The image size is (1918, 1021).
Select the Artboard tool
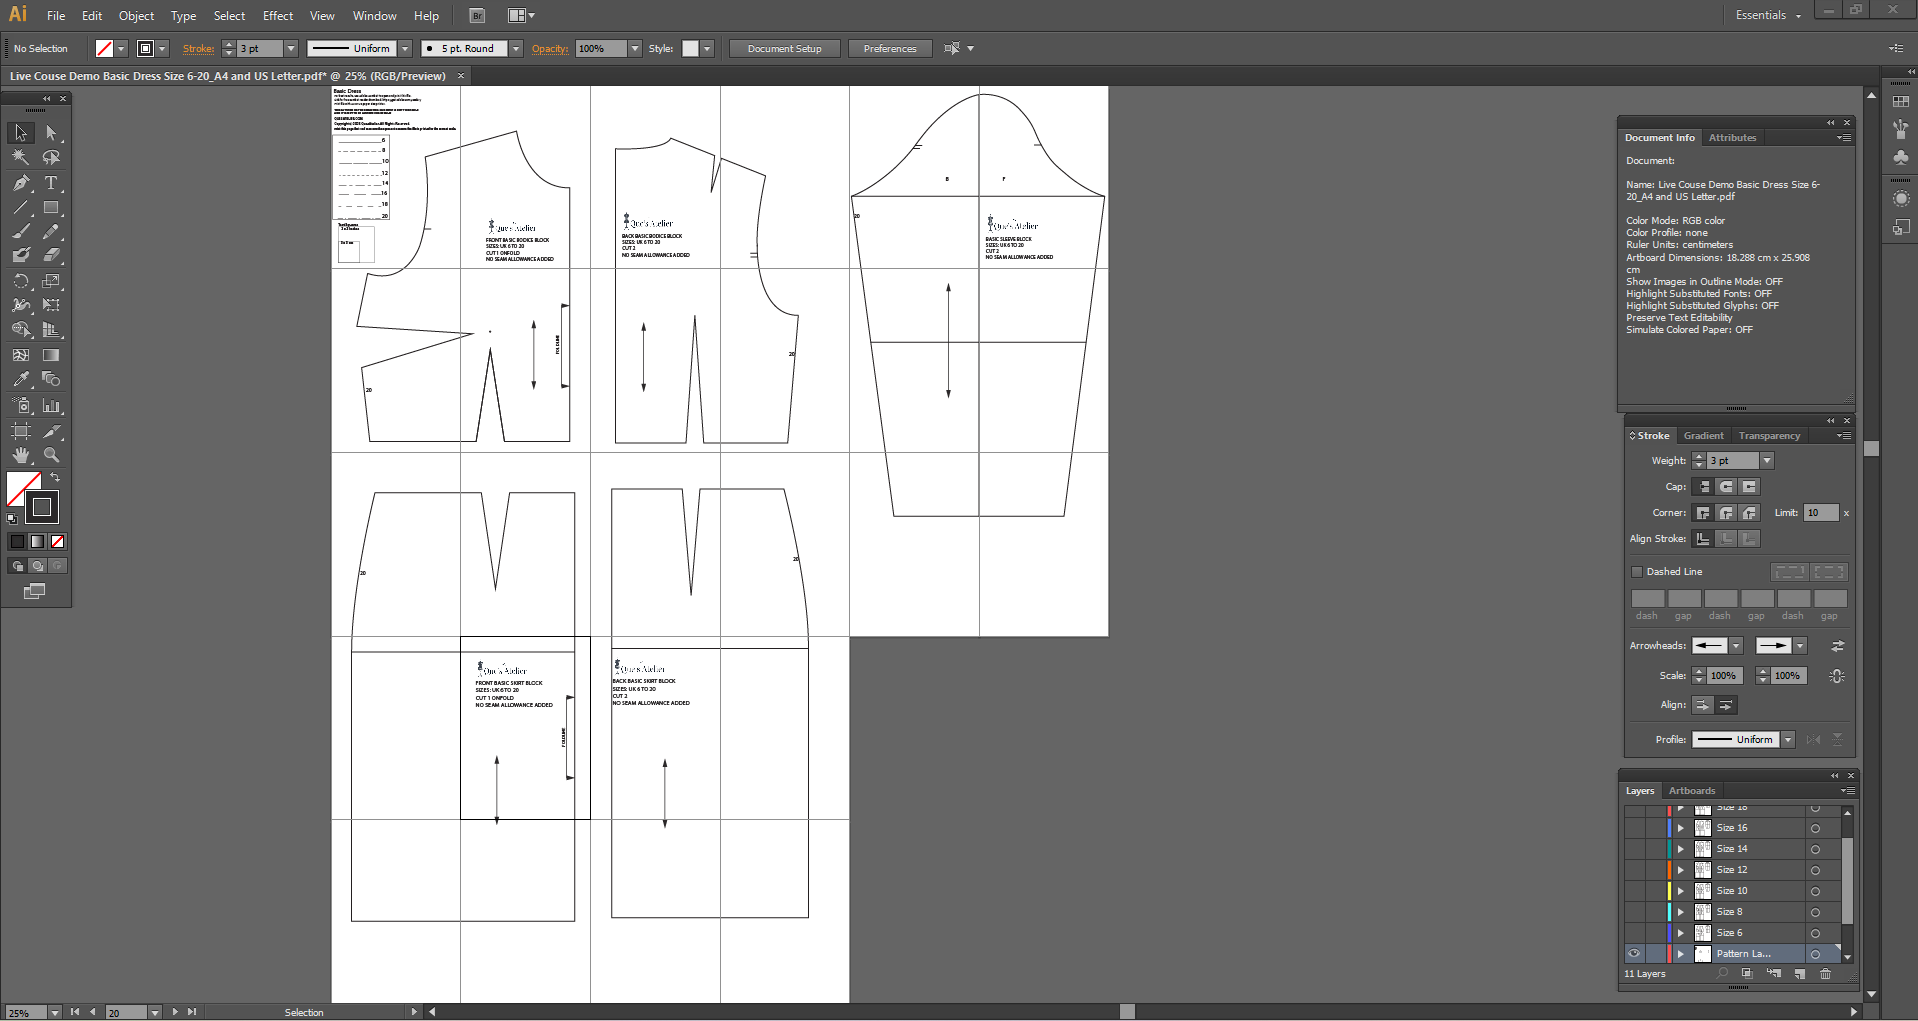tap(21, 431)
